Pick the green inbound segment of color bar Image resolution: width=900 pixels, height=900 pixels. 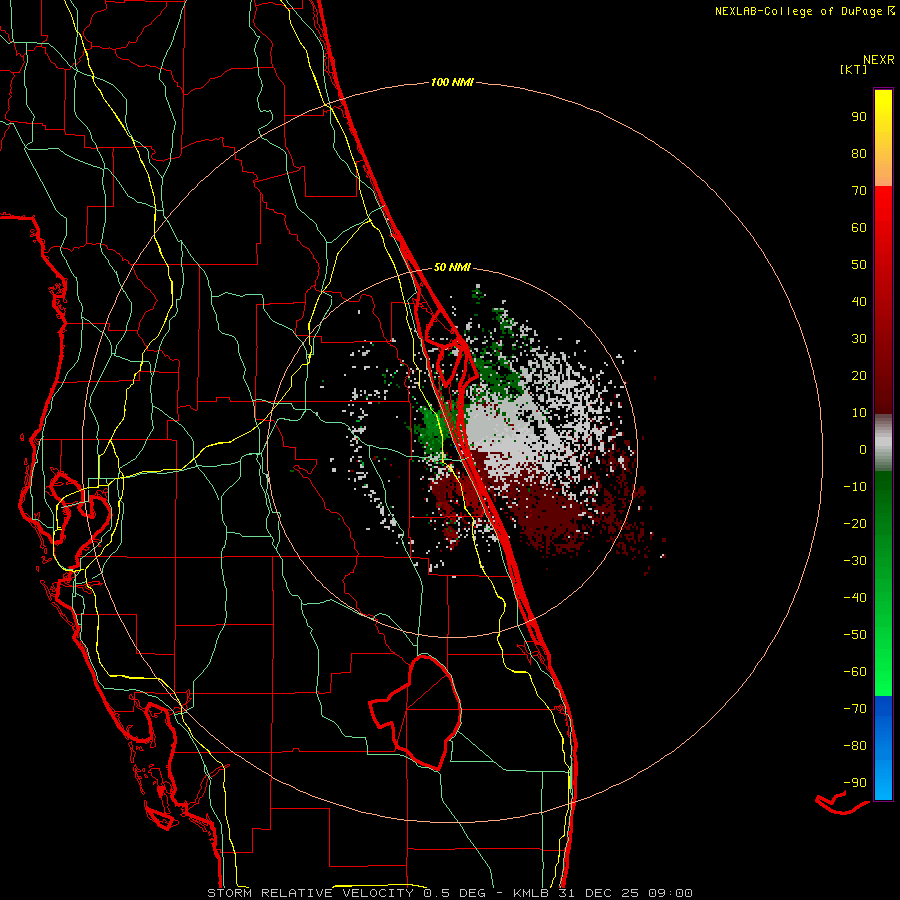[x=883, y=584]
